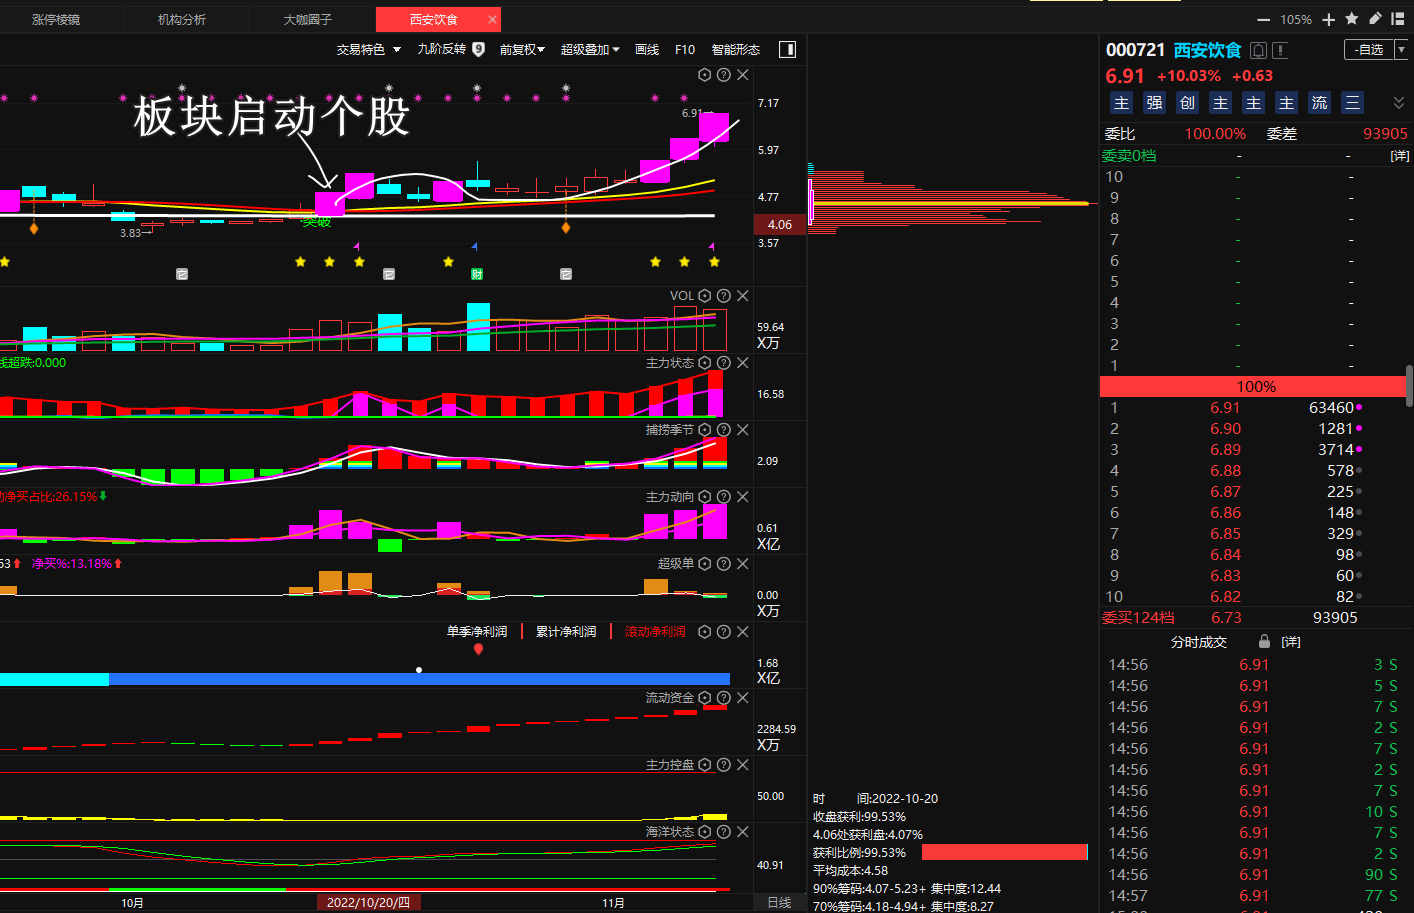Set a price alert with the bell icon
Viewport: 1414px width, 913px height.
point(1259,50)
